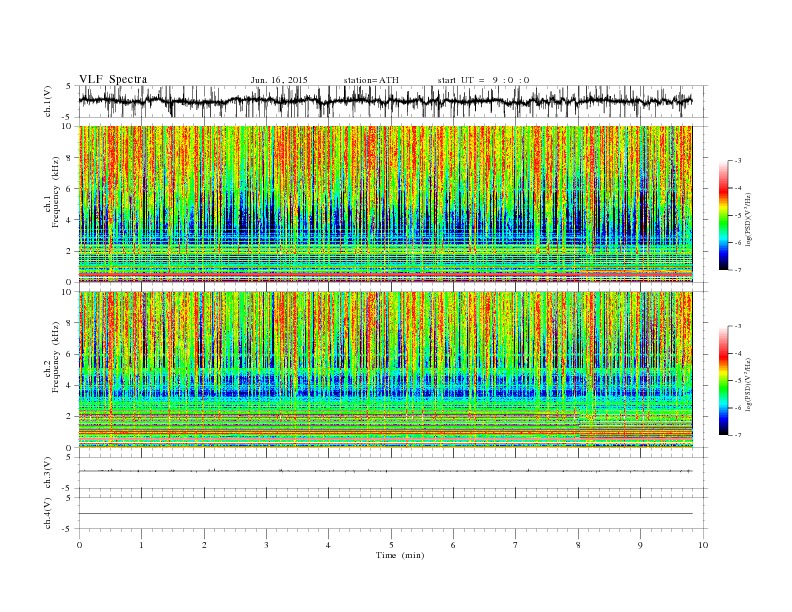
Task: Click the "-3" tick on ch.1 colorbar
Action: 737,161
